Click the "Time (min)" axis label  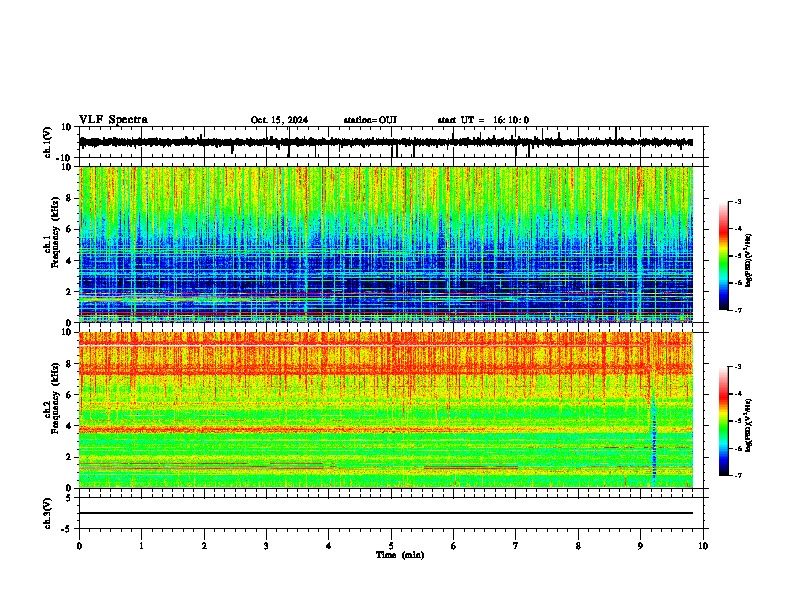[400, 555]
